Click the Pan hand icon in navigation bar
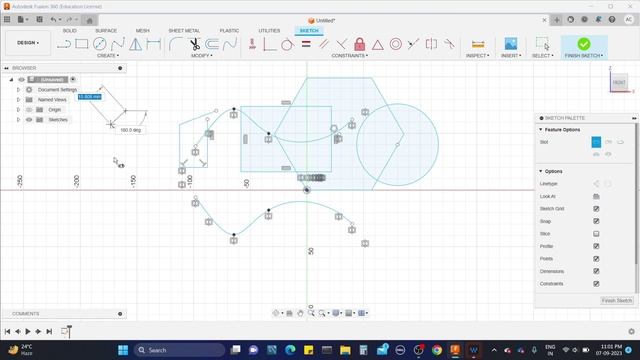This screenshot has width=640, height=360. 300,313
